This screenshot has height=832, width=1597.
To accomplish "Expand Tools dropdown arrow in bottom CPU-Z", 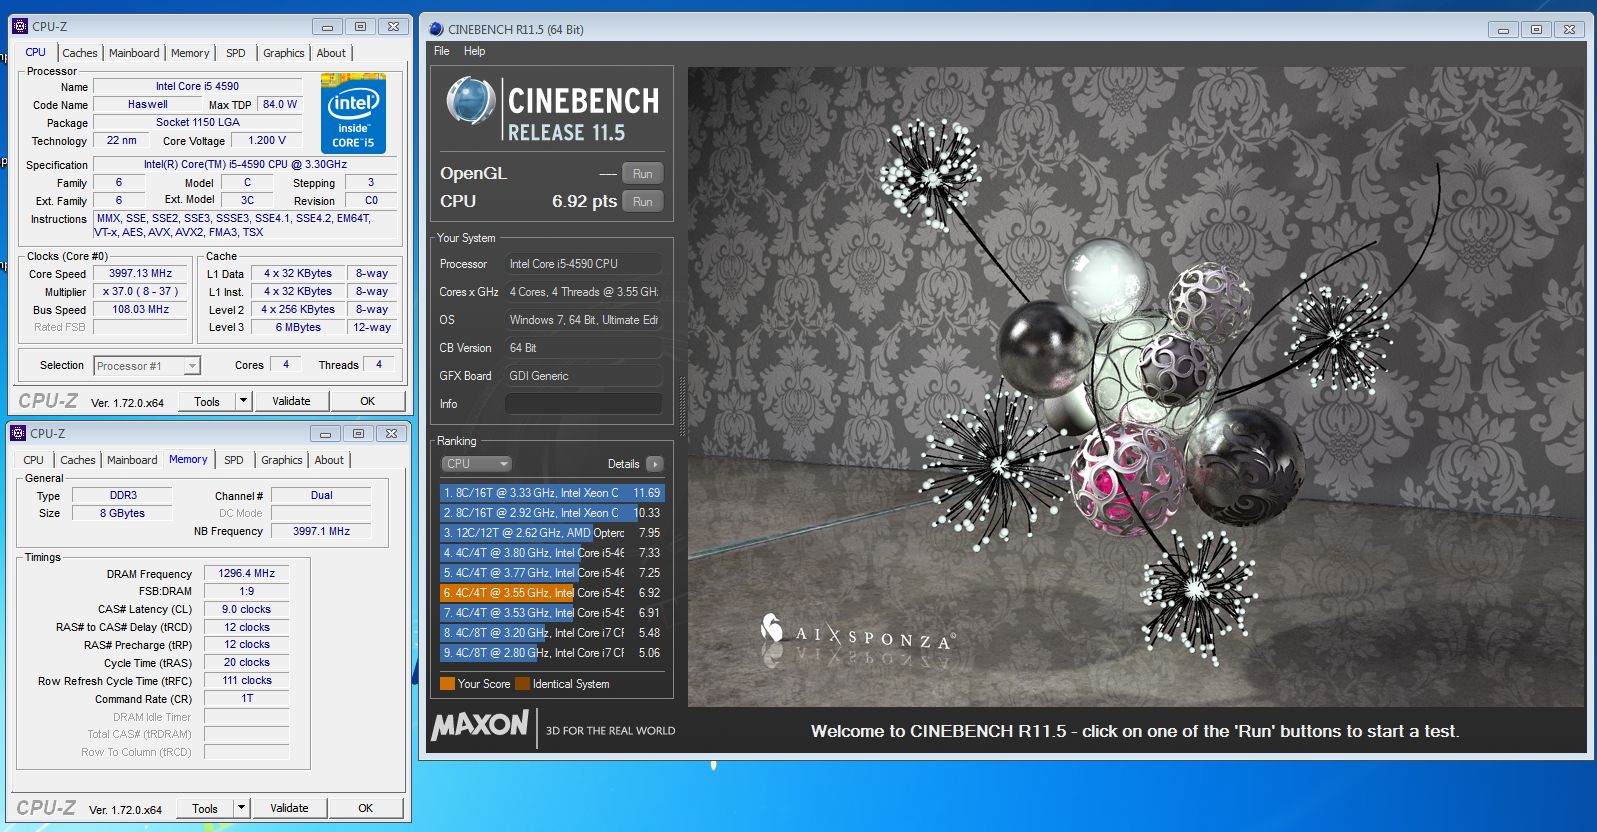I will pyautogui.click(x=241, y=808).
